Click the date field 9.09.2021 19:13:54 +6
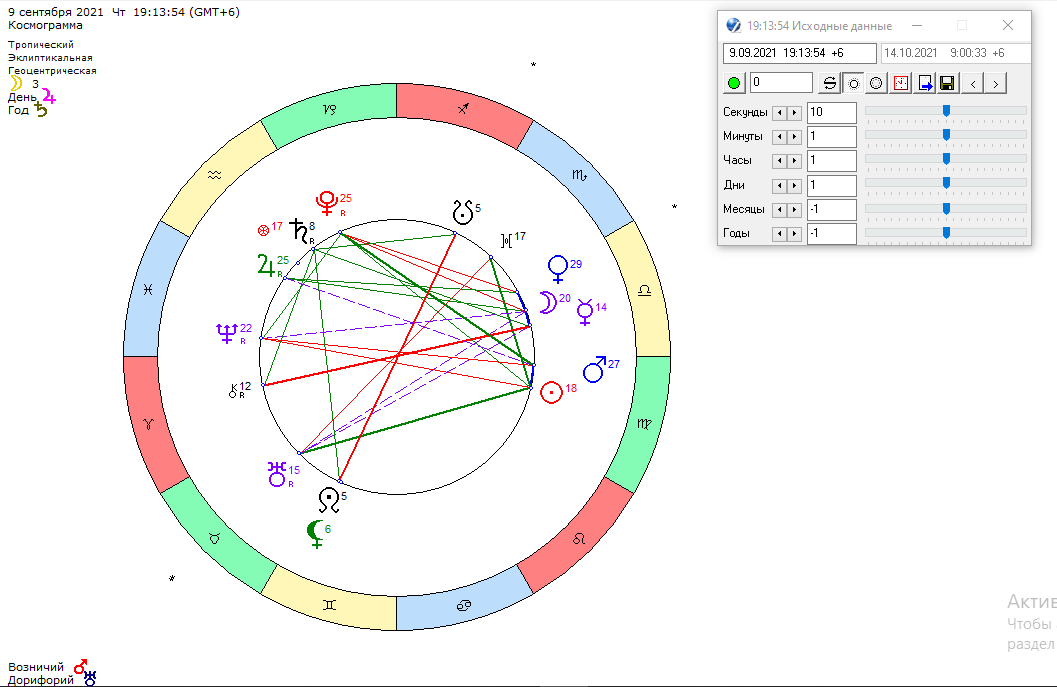 [x=799, y=53]
